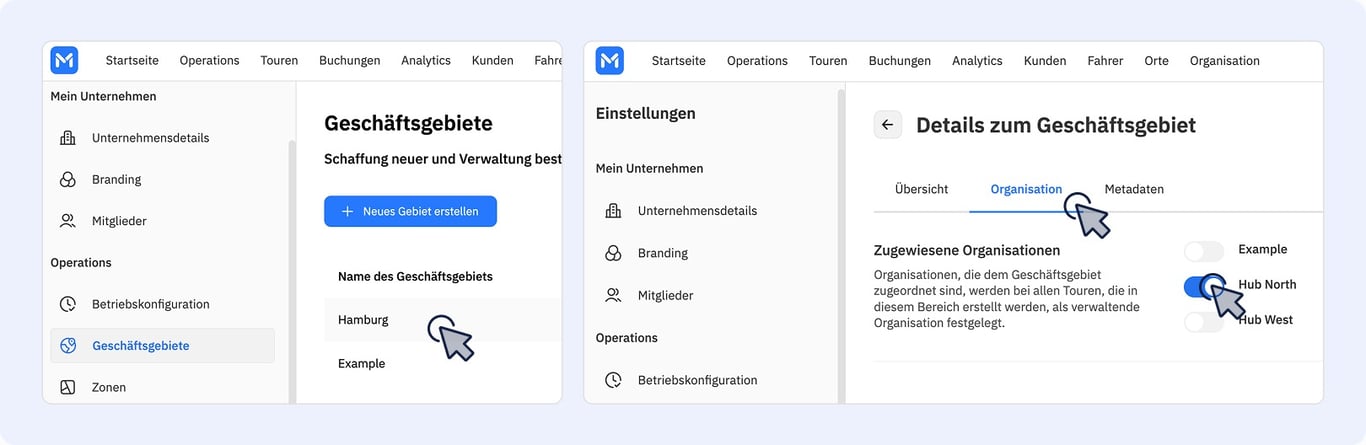The image size is (1366, 445).
Task: Select Geschäftsgebiete in left window sidebar
Action: [x=162, y=346]
